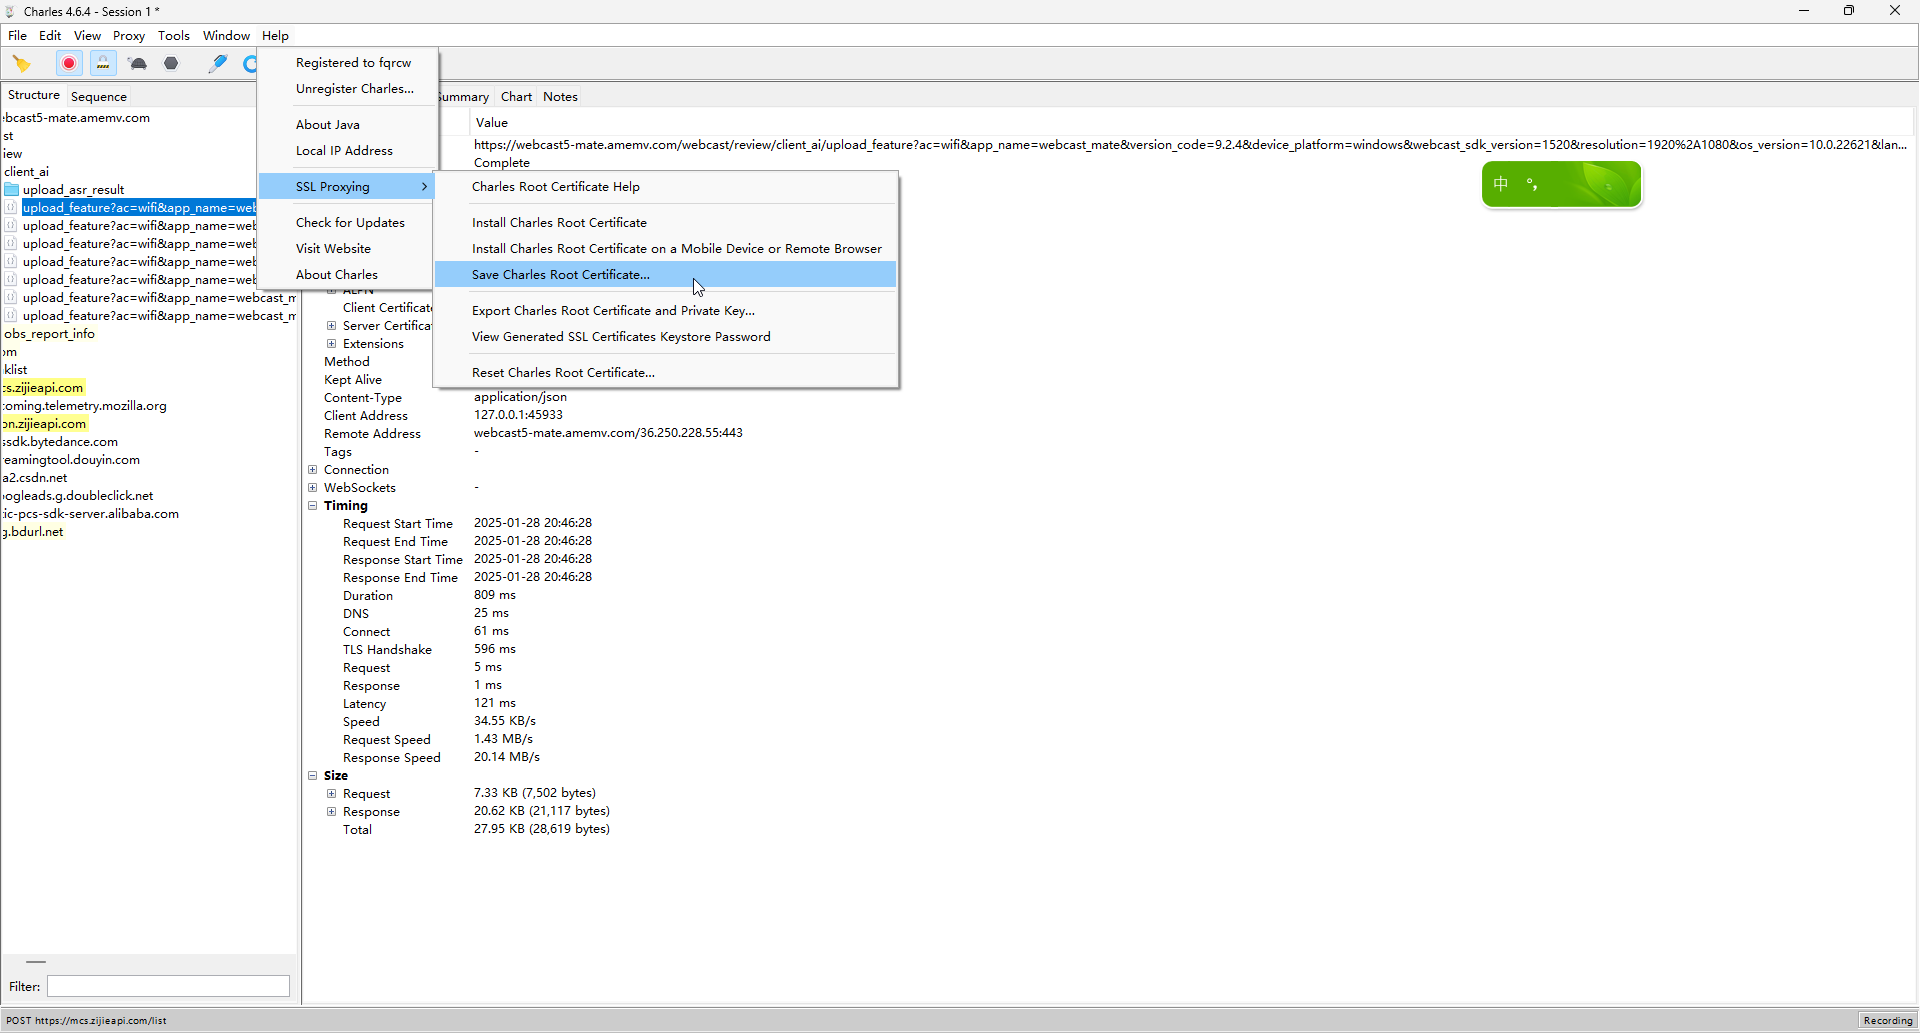Click the Remote Address value
The width and height of the screenshot is (1920, 1033).
(608, 433)
